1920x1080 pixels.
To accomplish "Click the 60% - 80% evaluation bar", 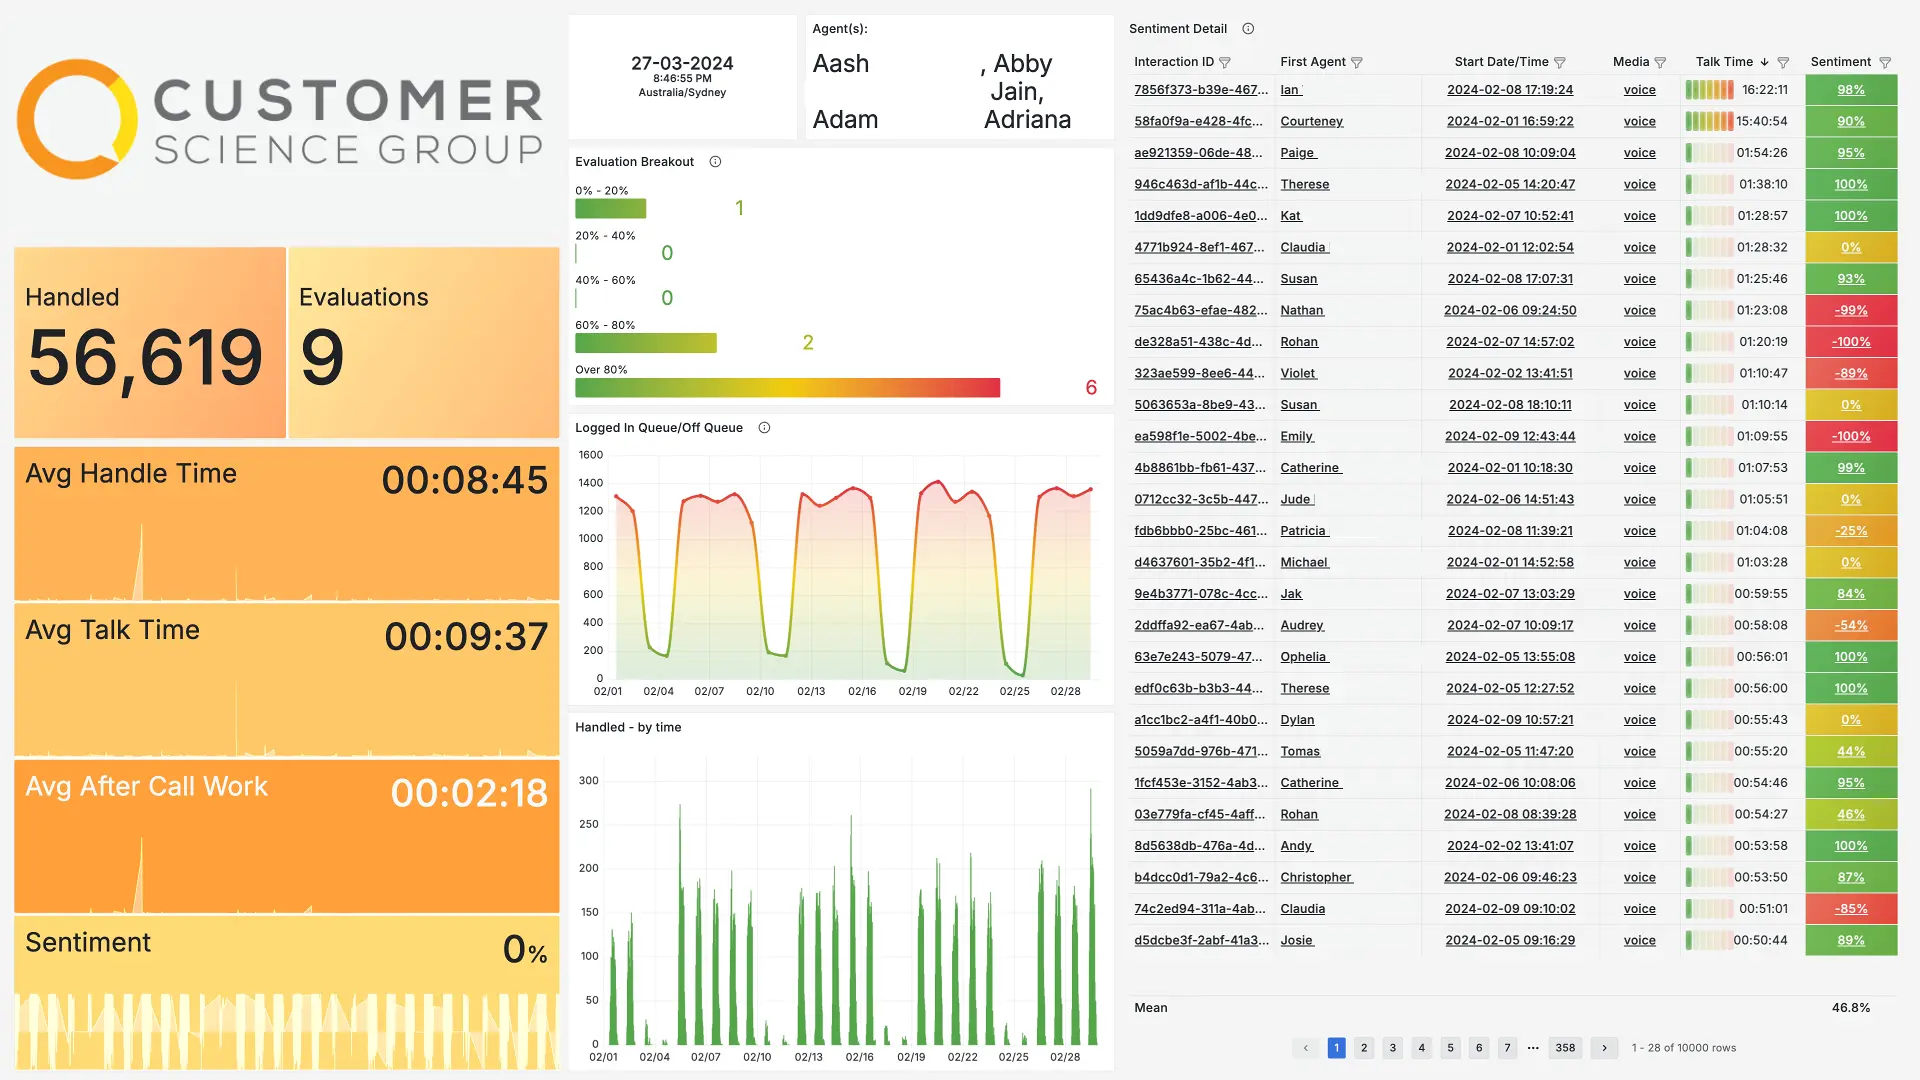I will pos(645,343).
